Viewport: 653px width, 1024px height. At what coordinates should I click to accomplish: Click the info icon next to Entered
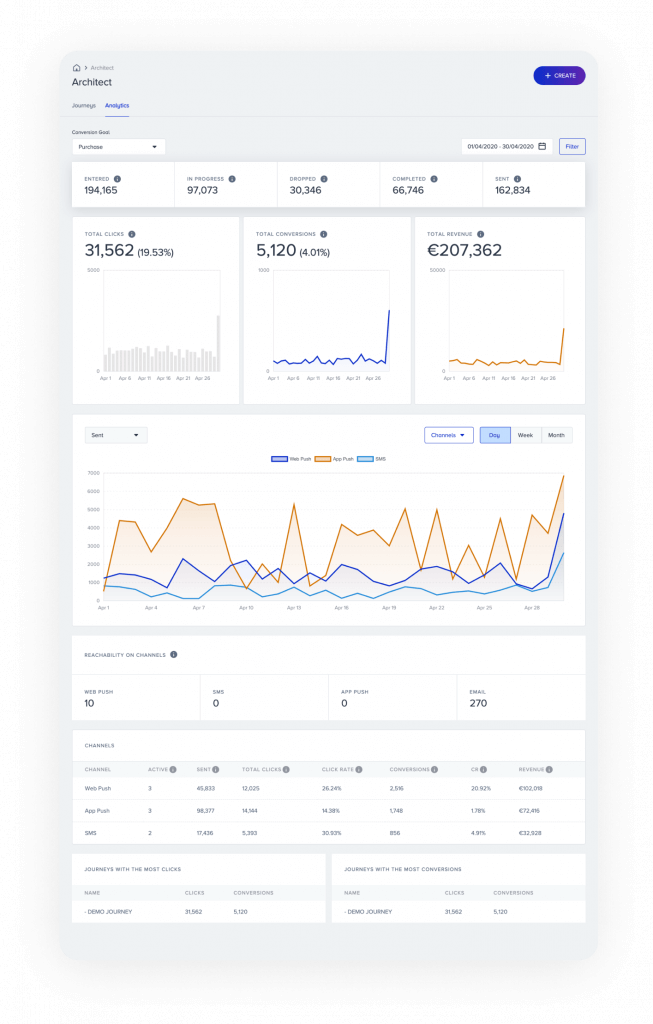(x=117, y=179)
